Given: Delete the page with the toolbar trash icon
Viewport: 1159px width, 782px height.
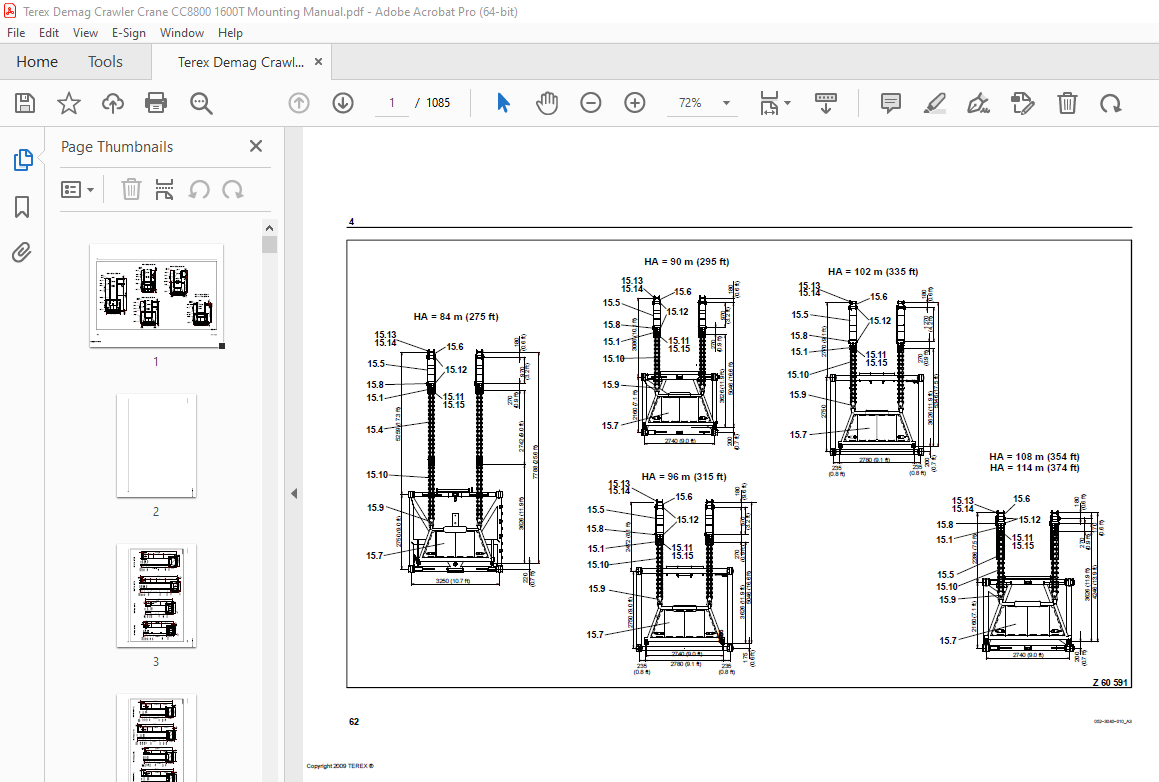Looking at the screenshot, I should (x=1067, y=103).
